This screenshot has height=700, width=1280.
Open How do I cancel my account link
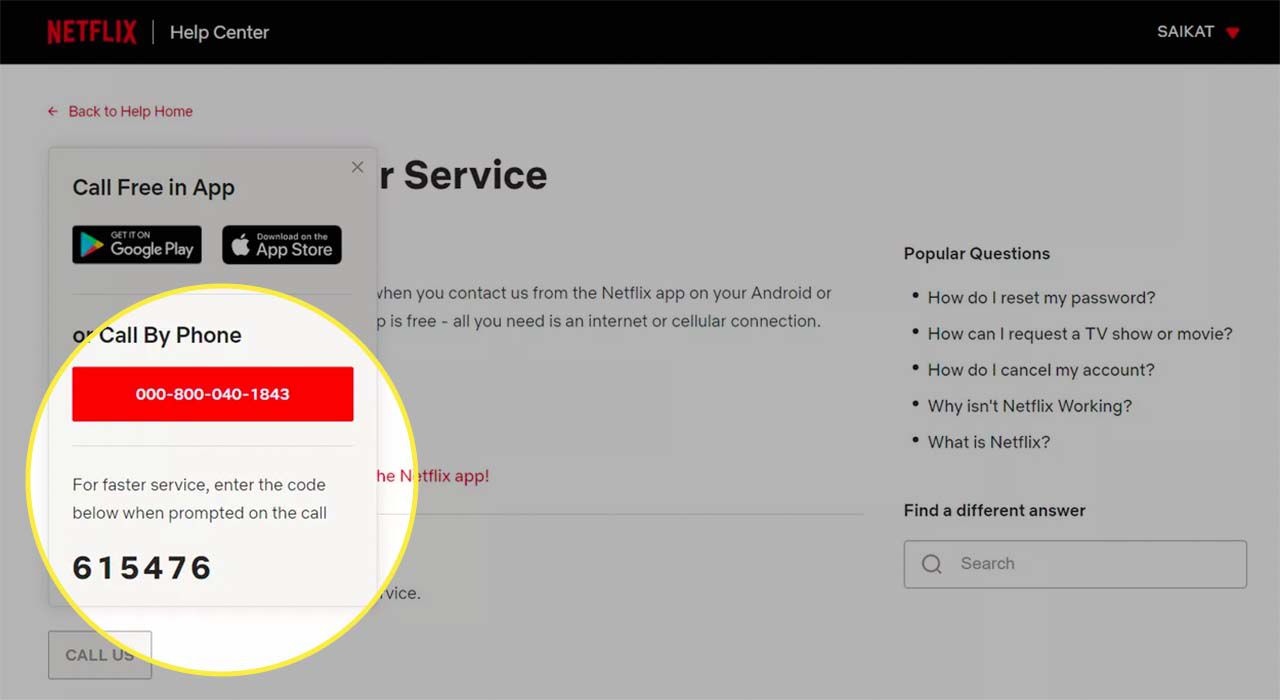(x=1041, y=369)
